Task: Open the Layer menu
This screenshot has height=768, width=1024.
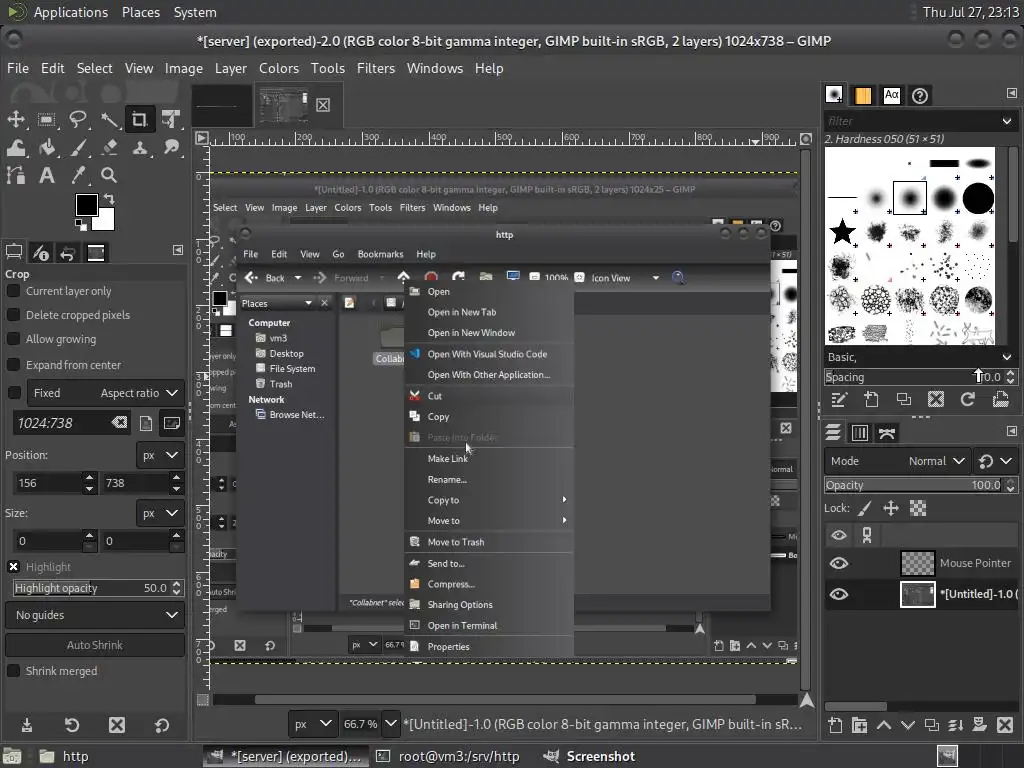Action: pyautogui.click(x=231, y=68)
